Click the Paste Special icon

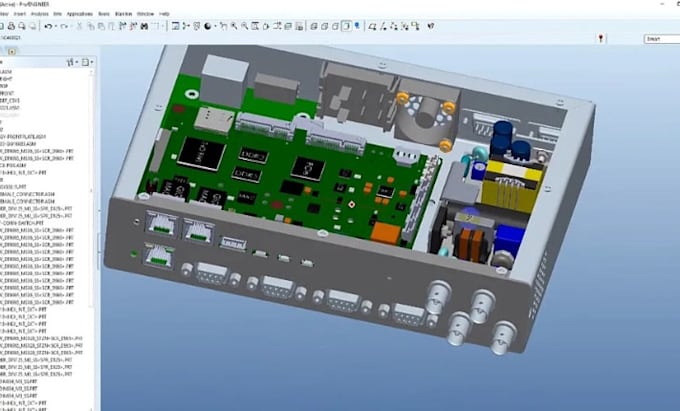[x=111, y=26]
